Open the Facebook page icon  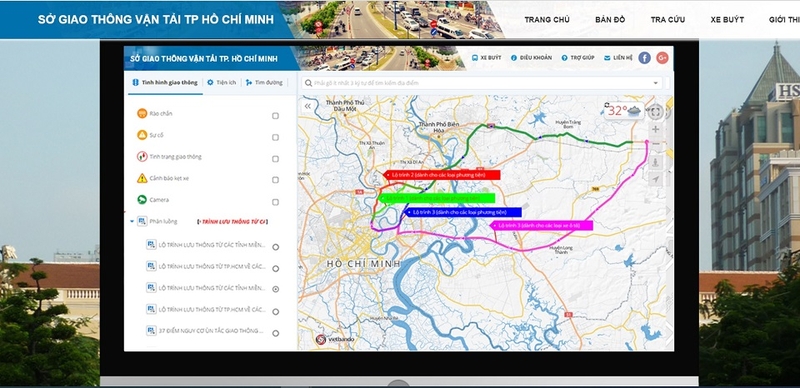point(644,58)
